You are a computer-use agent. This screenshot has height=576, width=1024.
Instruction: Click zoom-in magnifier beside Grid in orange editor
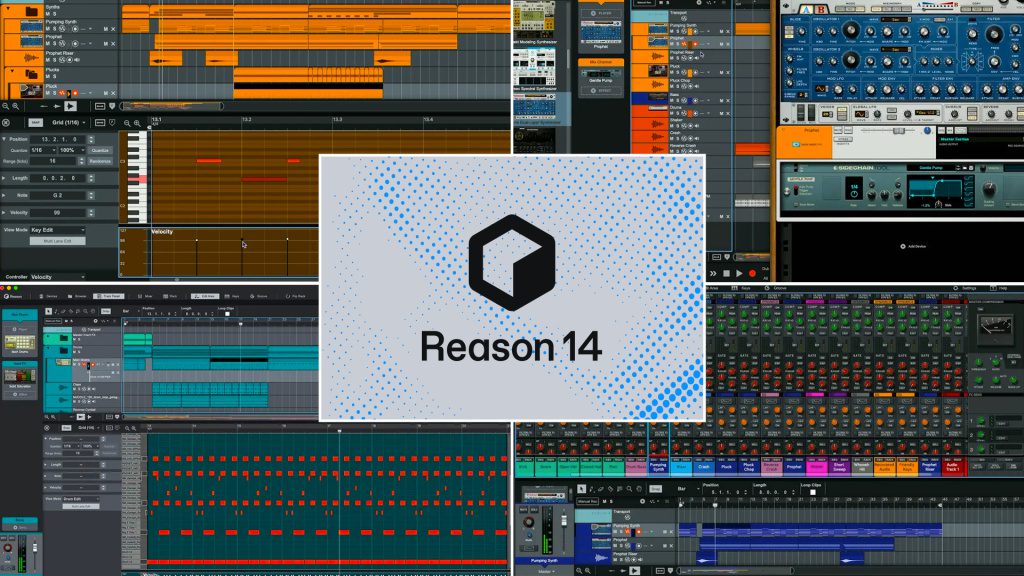click(137, 123)
